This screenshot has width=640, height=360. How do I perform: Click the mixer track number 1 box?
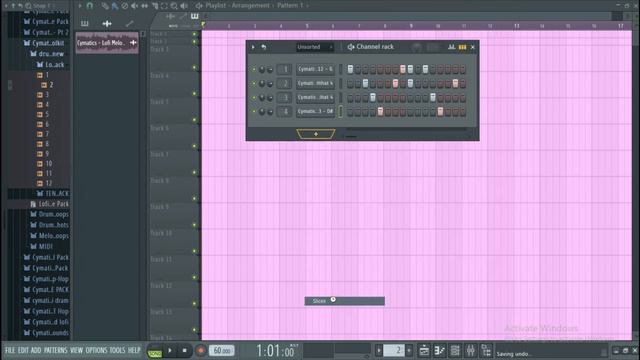point(285,69)
